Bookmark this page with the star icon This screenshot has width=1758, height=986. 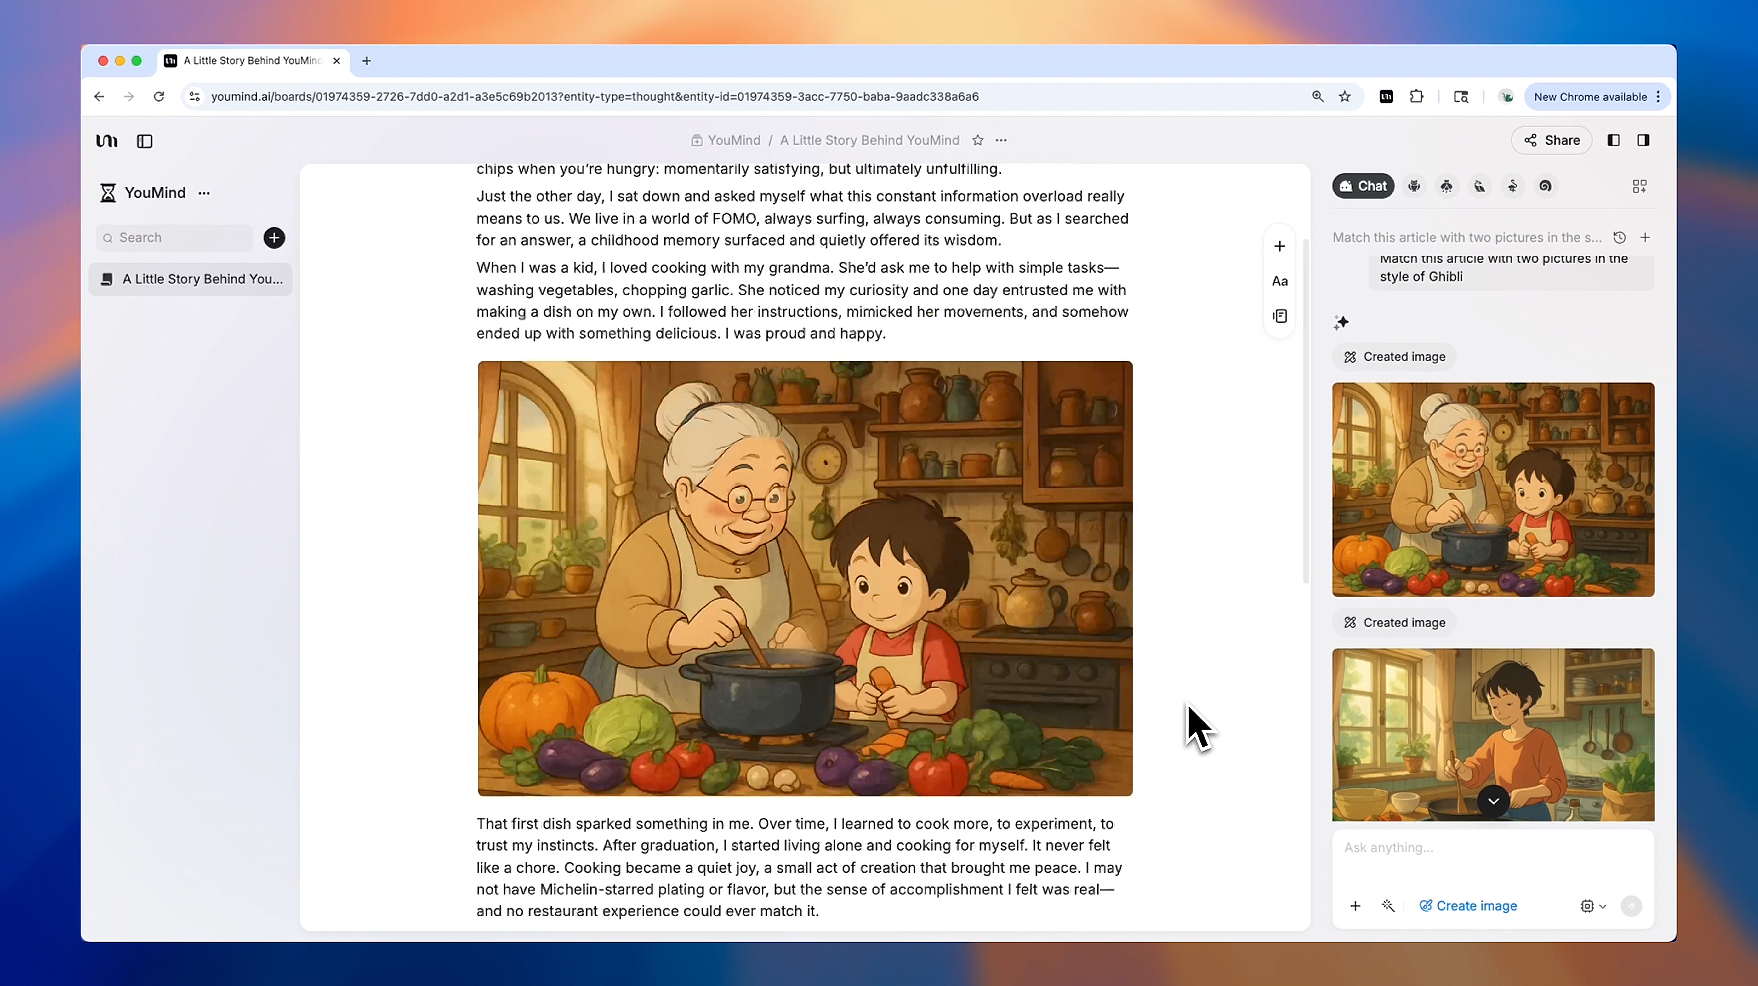tap(1345, 97)
